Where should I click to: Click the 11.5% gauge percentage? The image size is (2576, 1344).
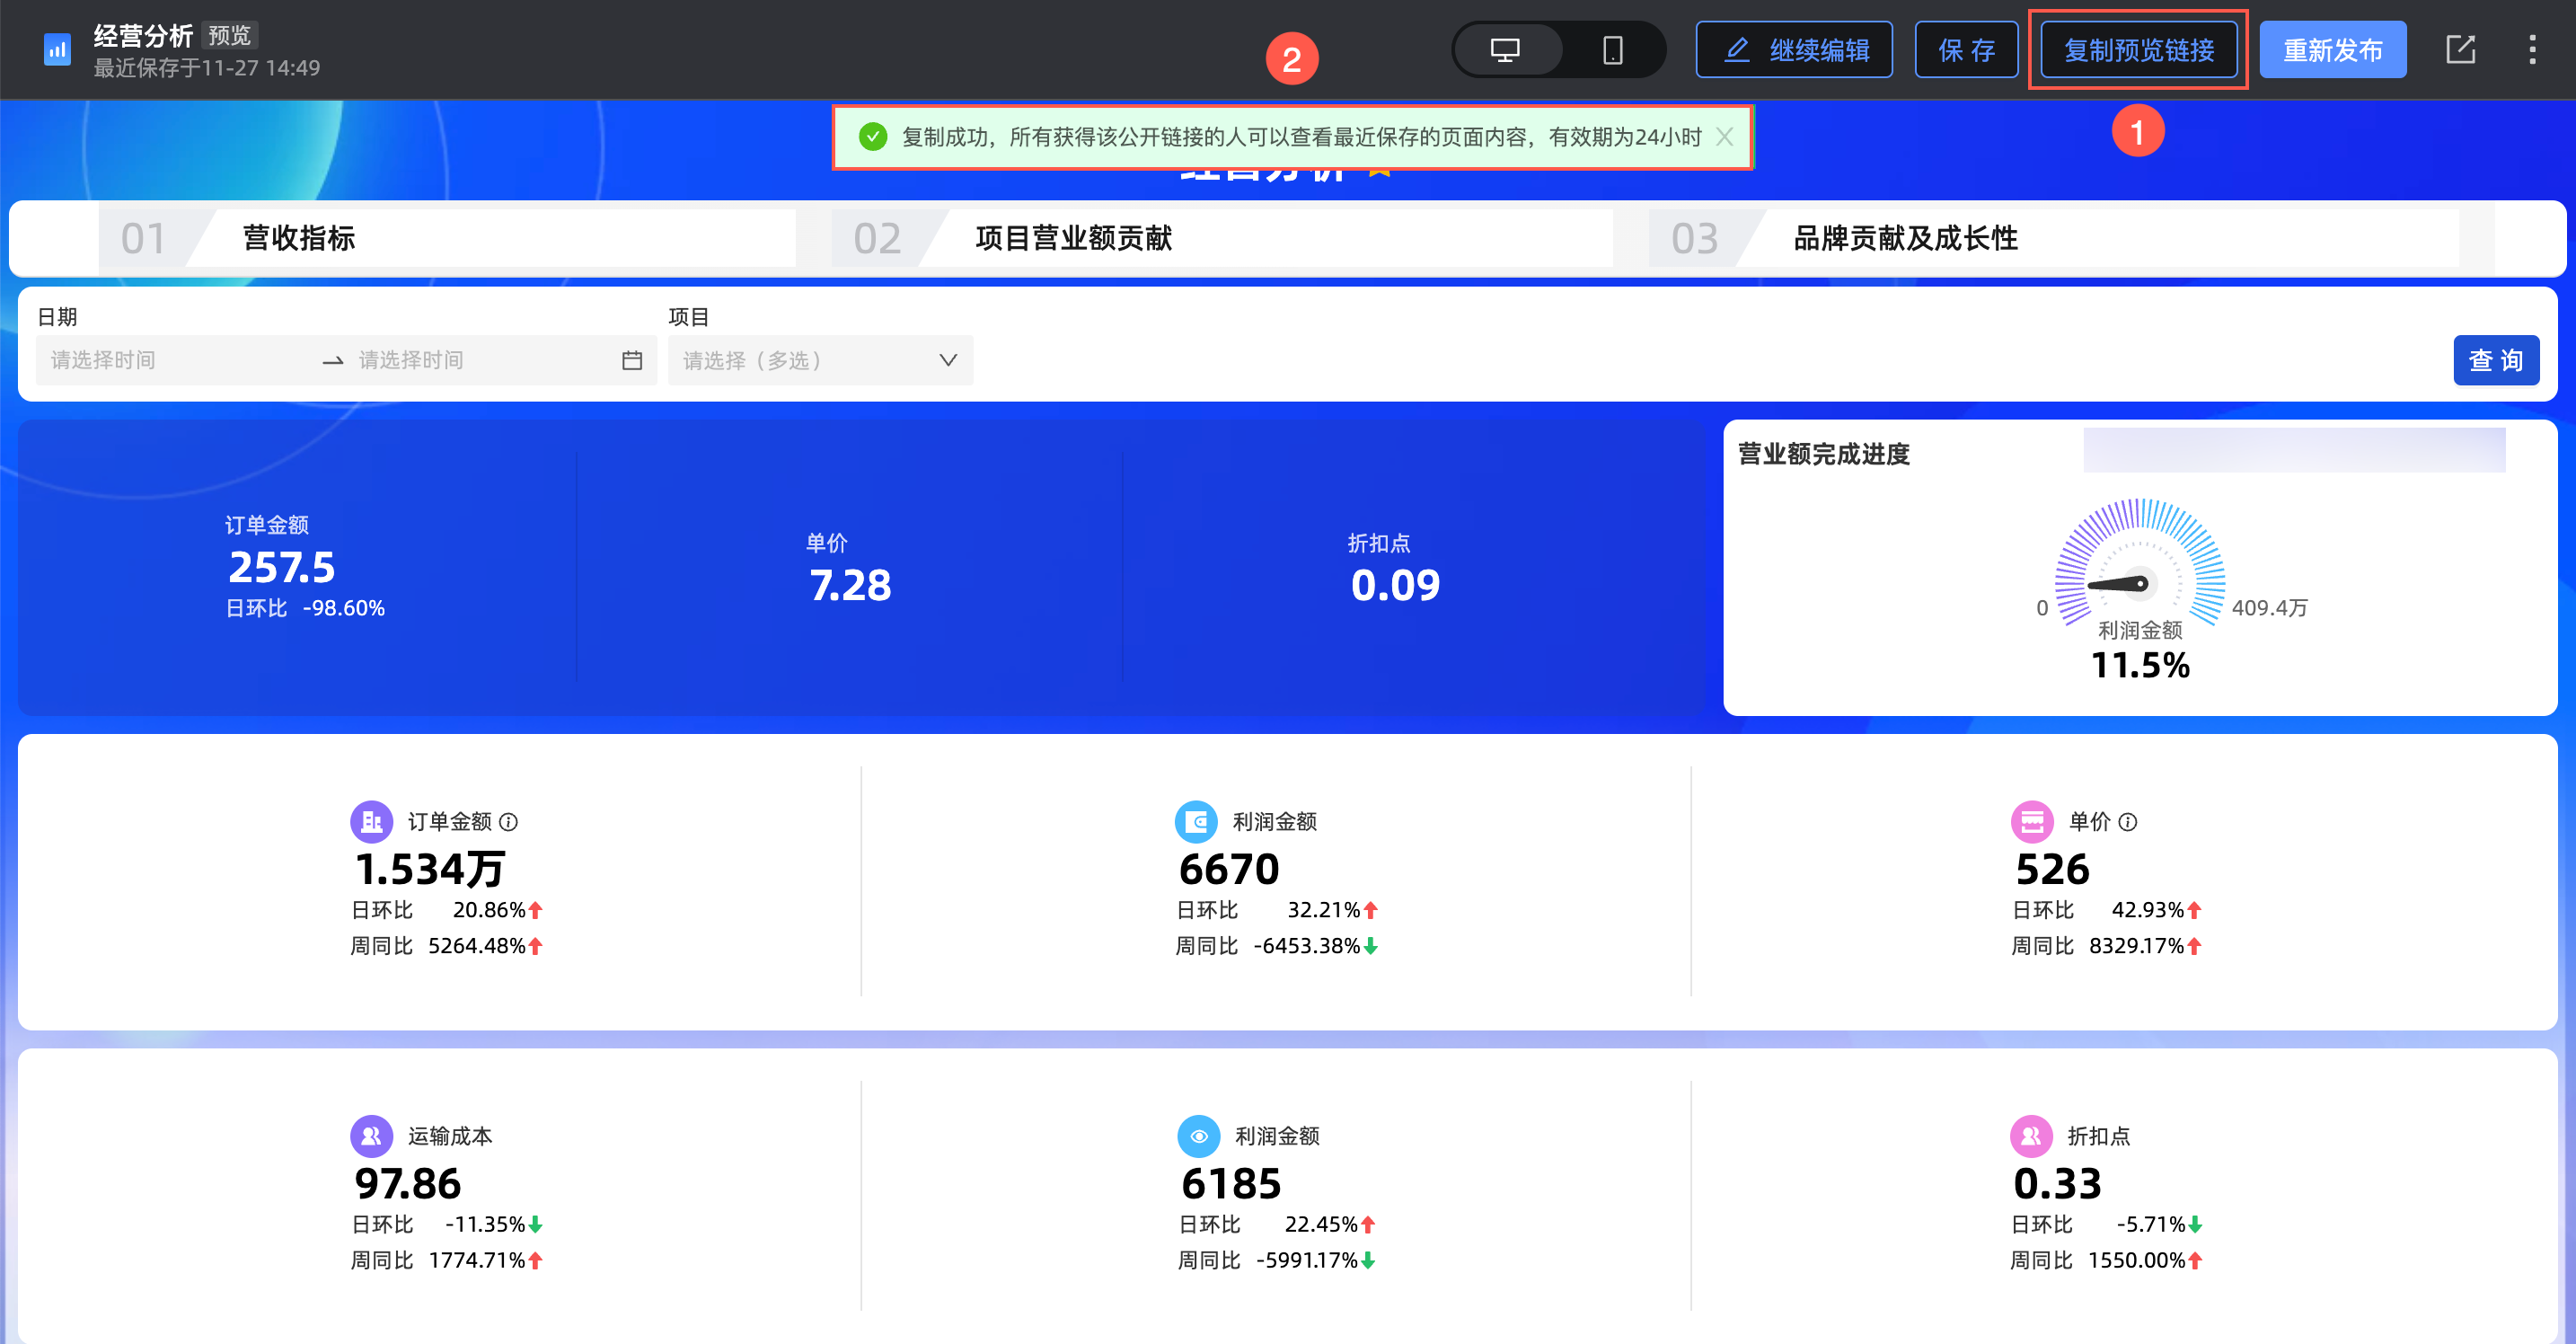coord(2140,665)
